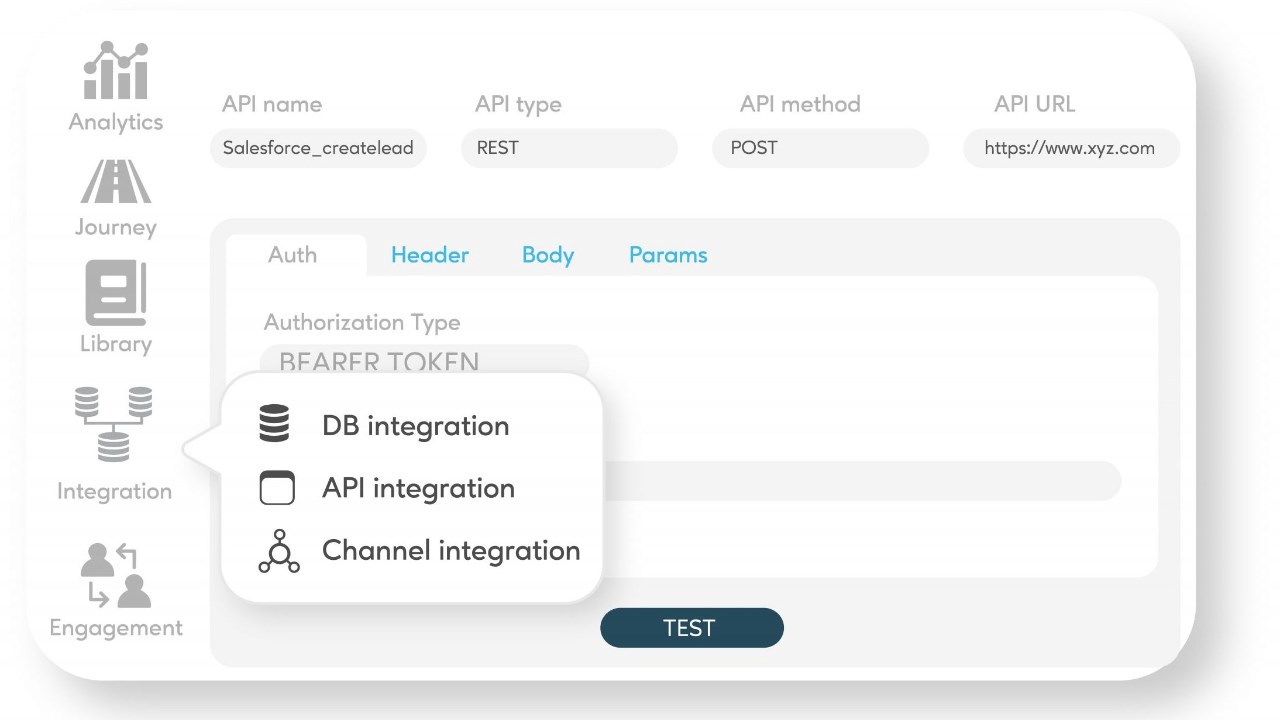Click the Journey road icon
This screenshot has width=1280, height=720.
pyautogui.click(x=116, y=182)
